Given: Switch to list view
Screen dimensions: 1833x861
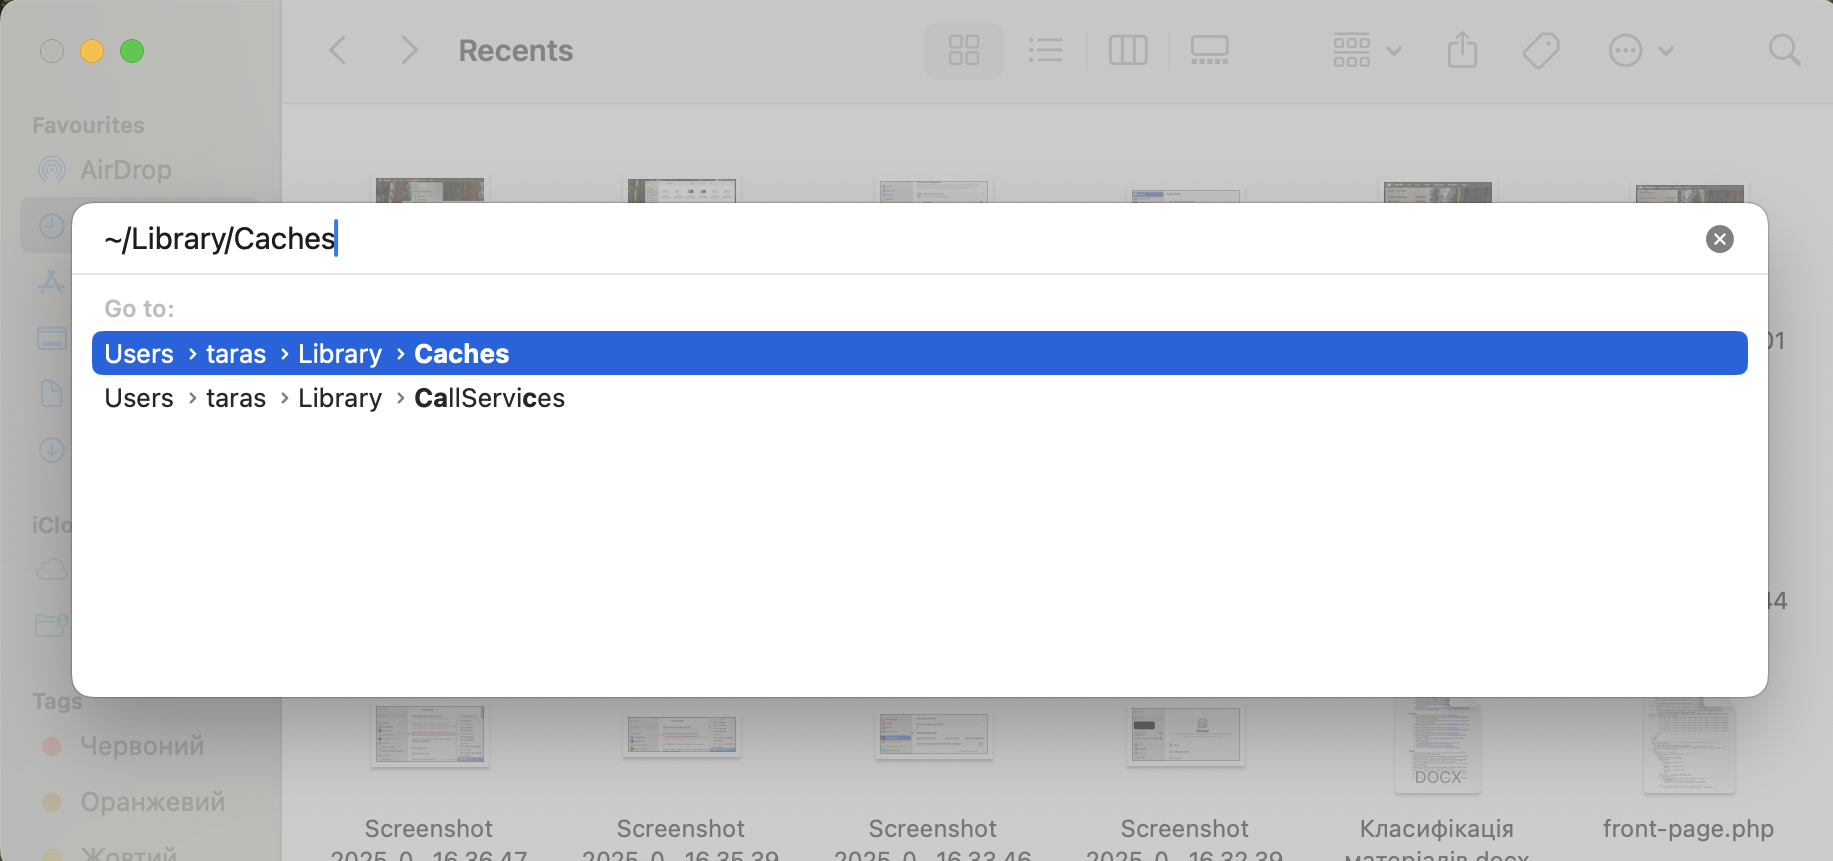Looking at the screenshot, I should coord(1046,50).
